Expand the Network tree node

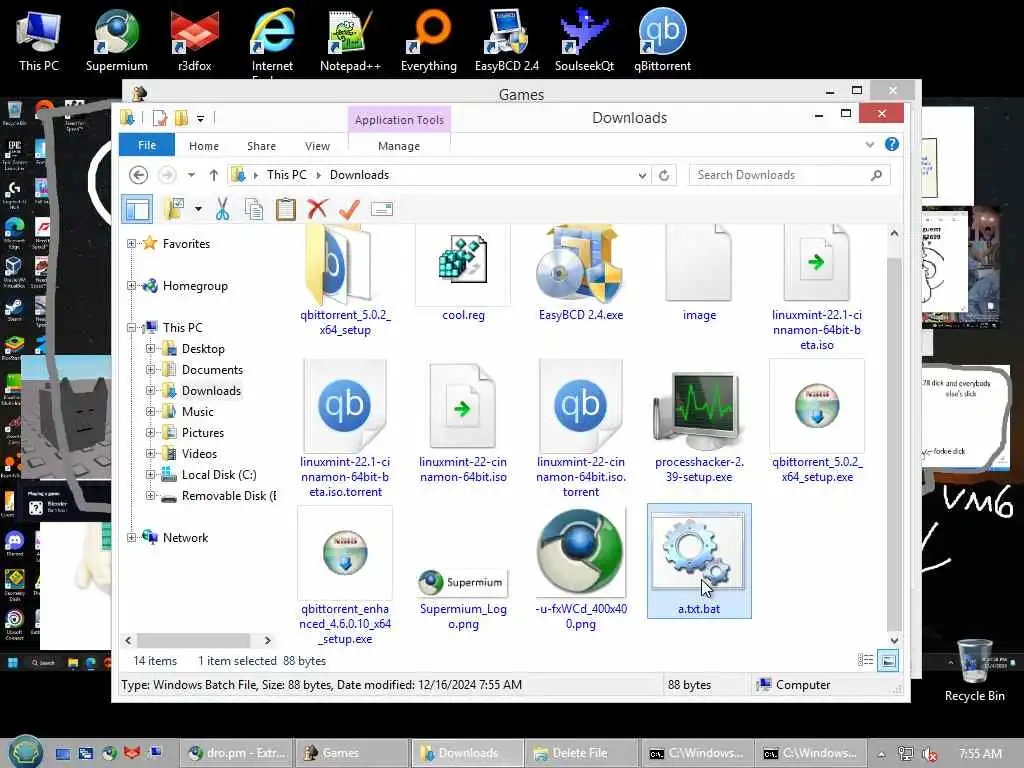coord(131,537)
